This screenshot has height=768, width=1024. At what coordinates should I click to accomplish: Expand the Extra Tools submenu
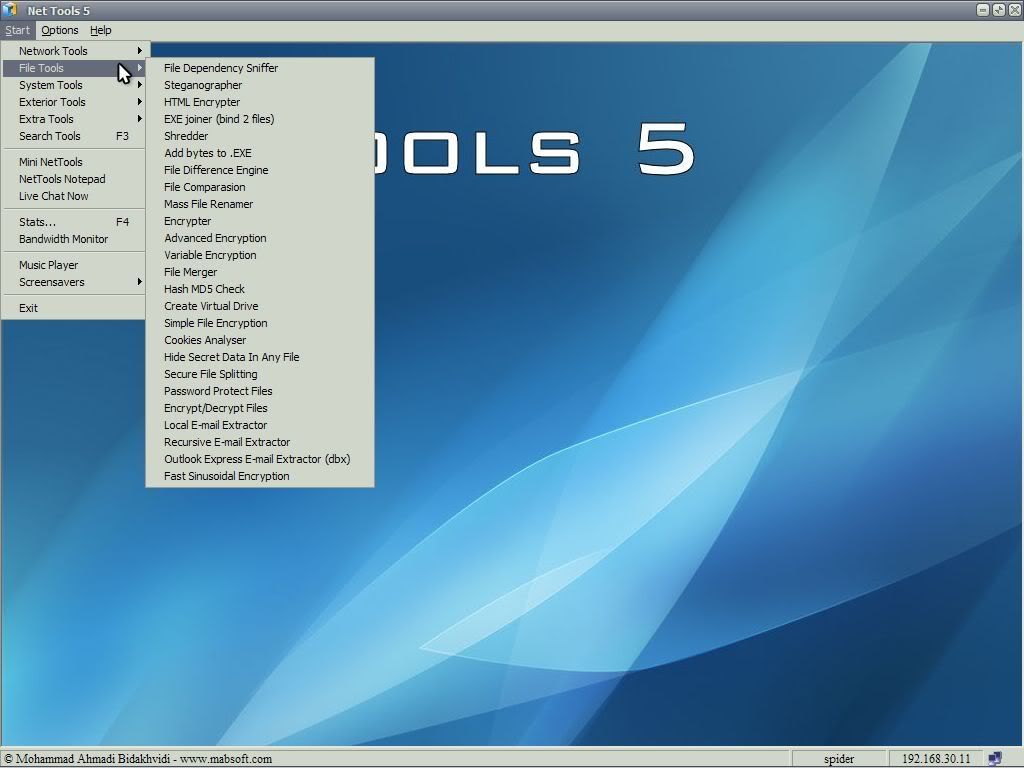74,119
